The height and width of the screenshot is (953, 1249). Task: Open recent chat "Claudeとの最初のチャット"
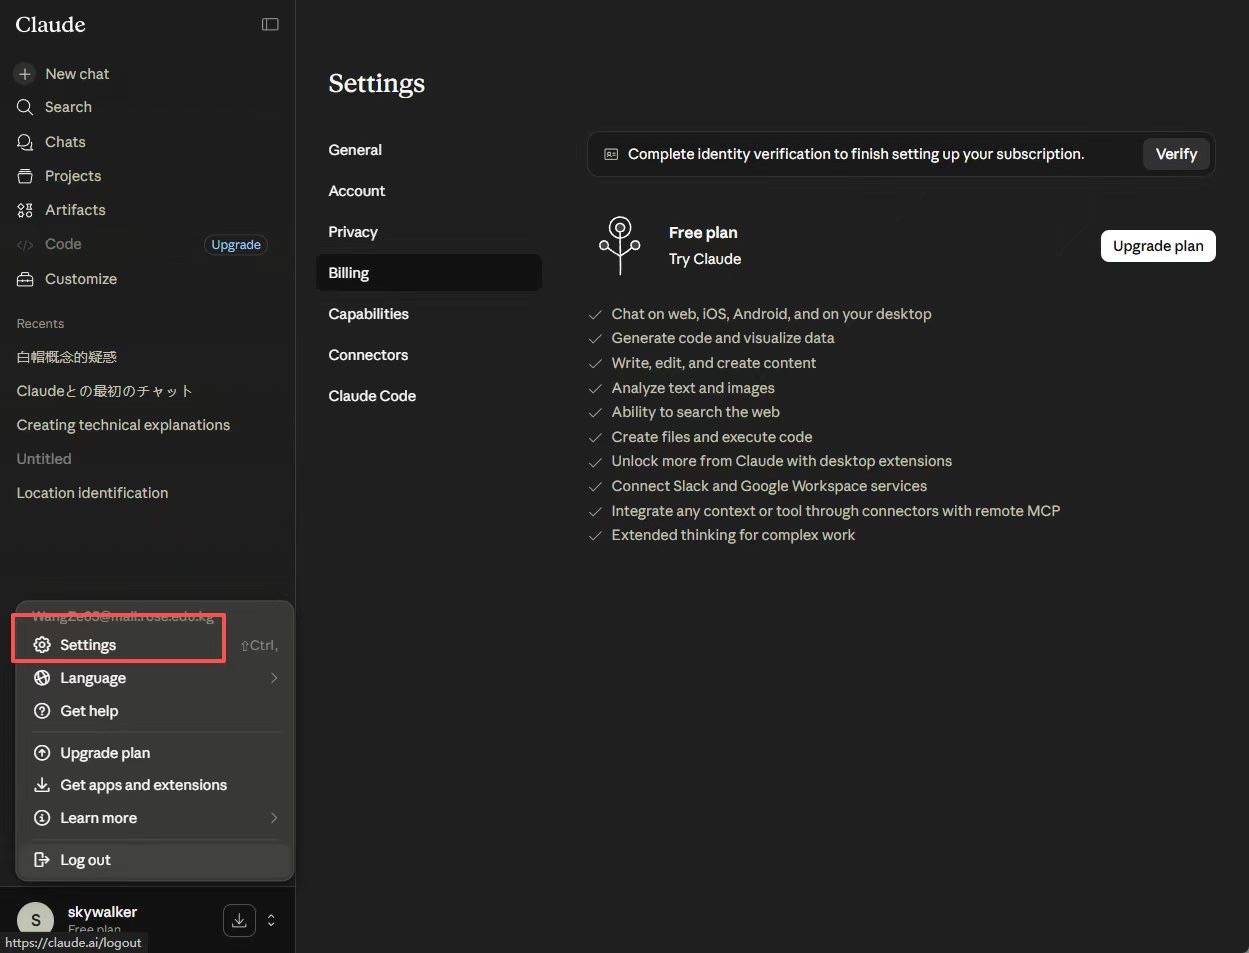point(104,391)
